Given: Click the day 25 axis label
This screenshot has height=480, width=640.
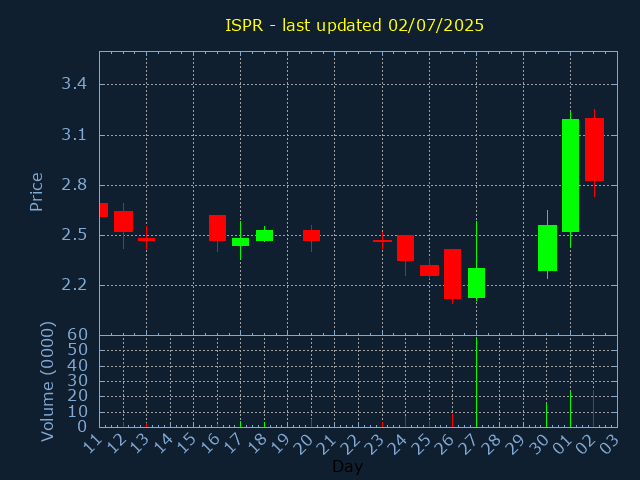Looking at the screenshot, I should [423, 443].
